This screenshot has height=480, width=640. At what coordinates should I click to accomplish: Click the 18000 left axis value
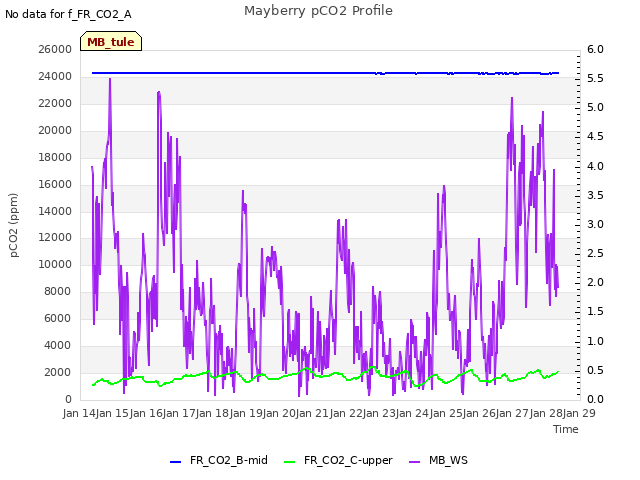pos(55,157)
